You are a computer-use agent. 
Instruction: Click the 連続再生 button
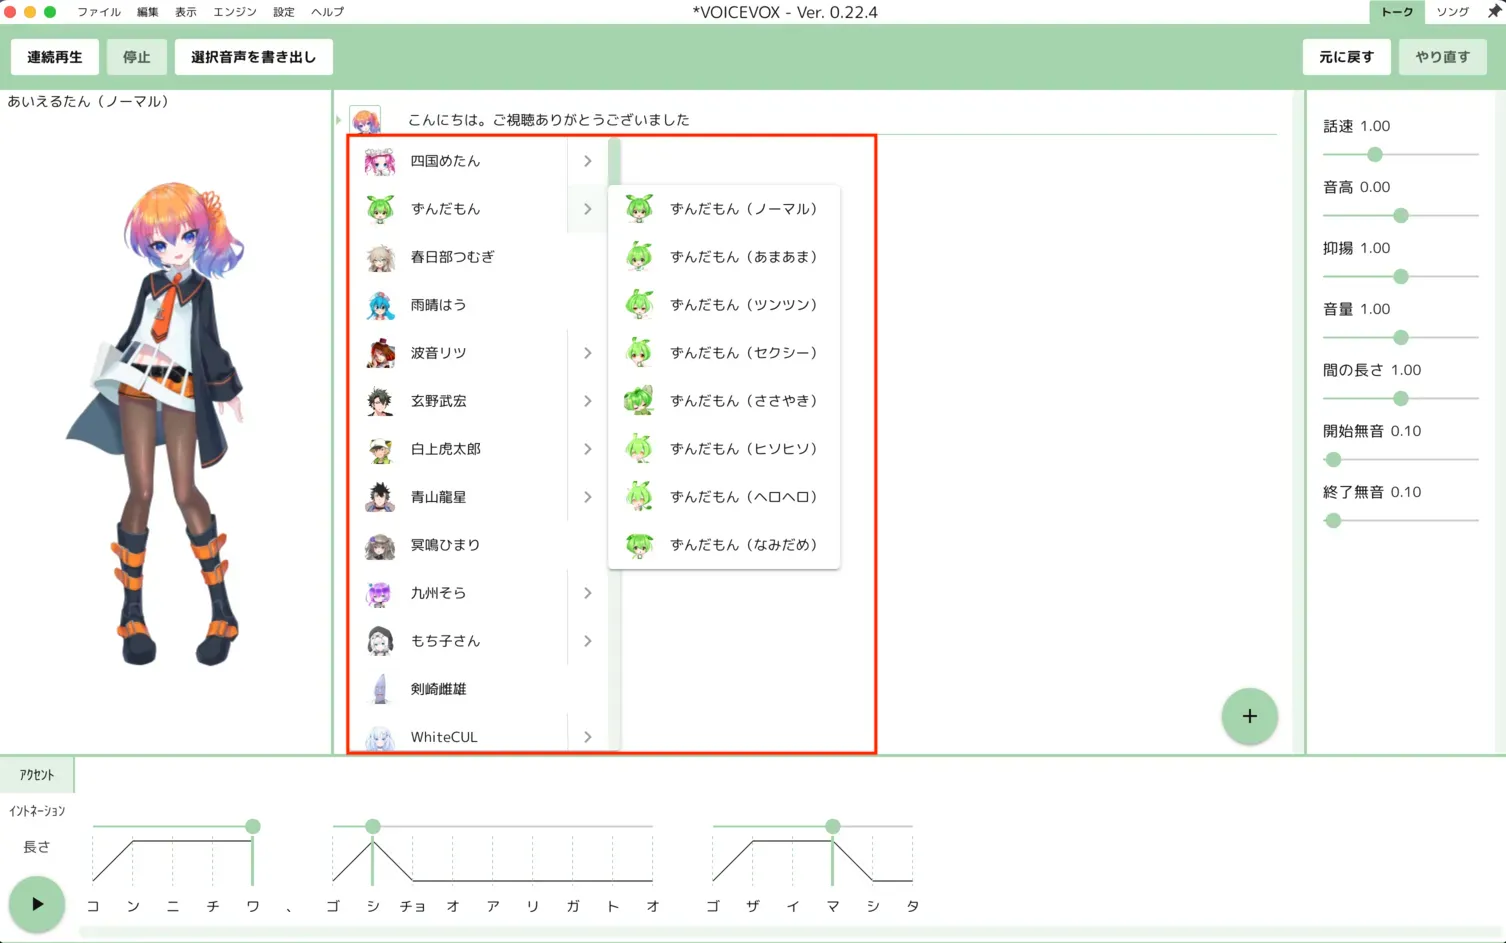click(55, 57)
